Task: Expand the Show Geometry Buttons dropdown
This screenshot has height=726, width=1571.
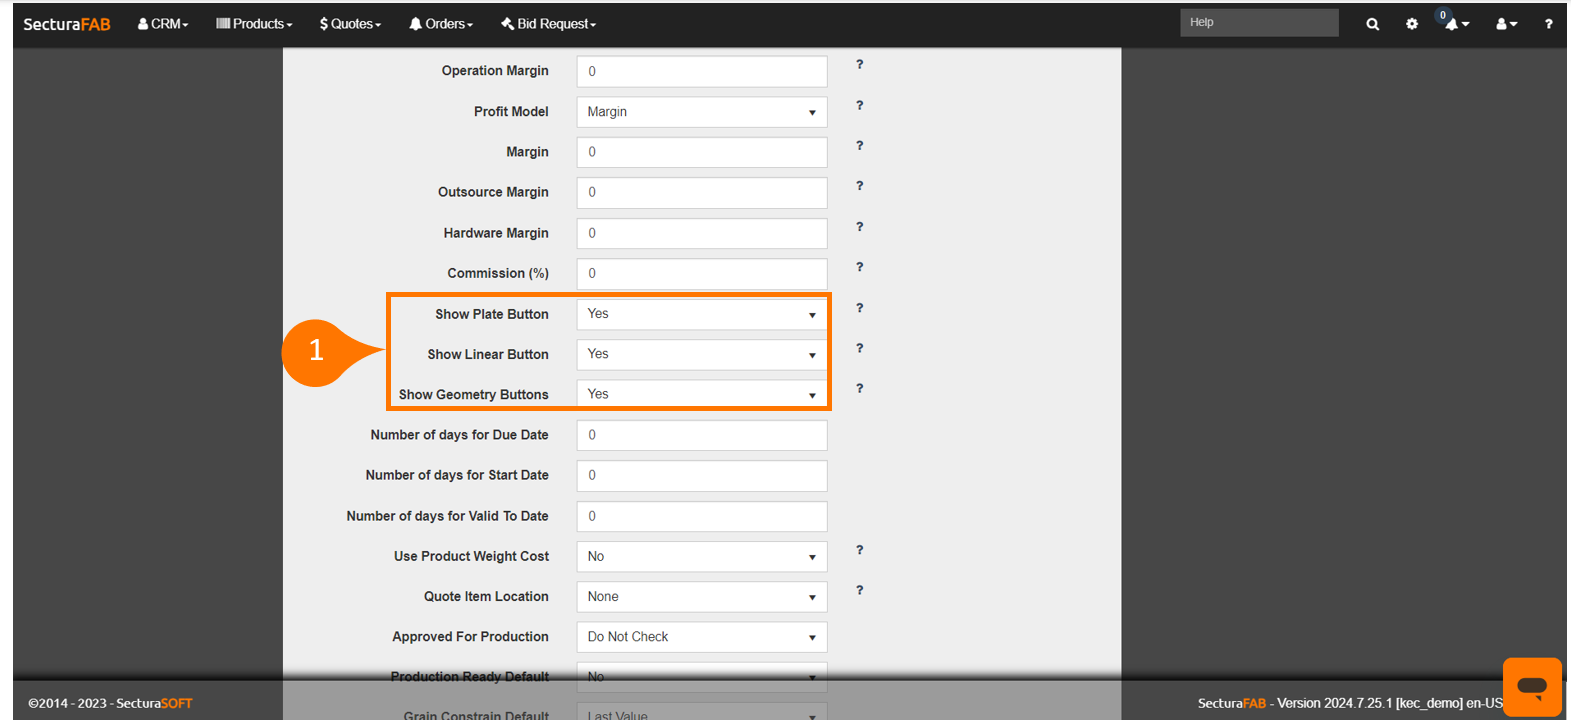Action: tap(702, 394)
